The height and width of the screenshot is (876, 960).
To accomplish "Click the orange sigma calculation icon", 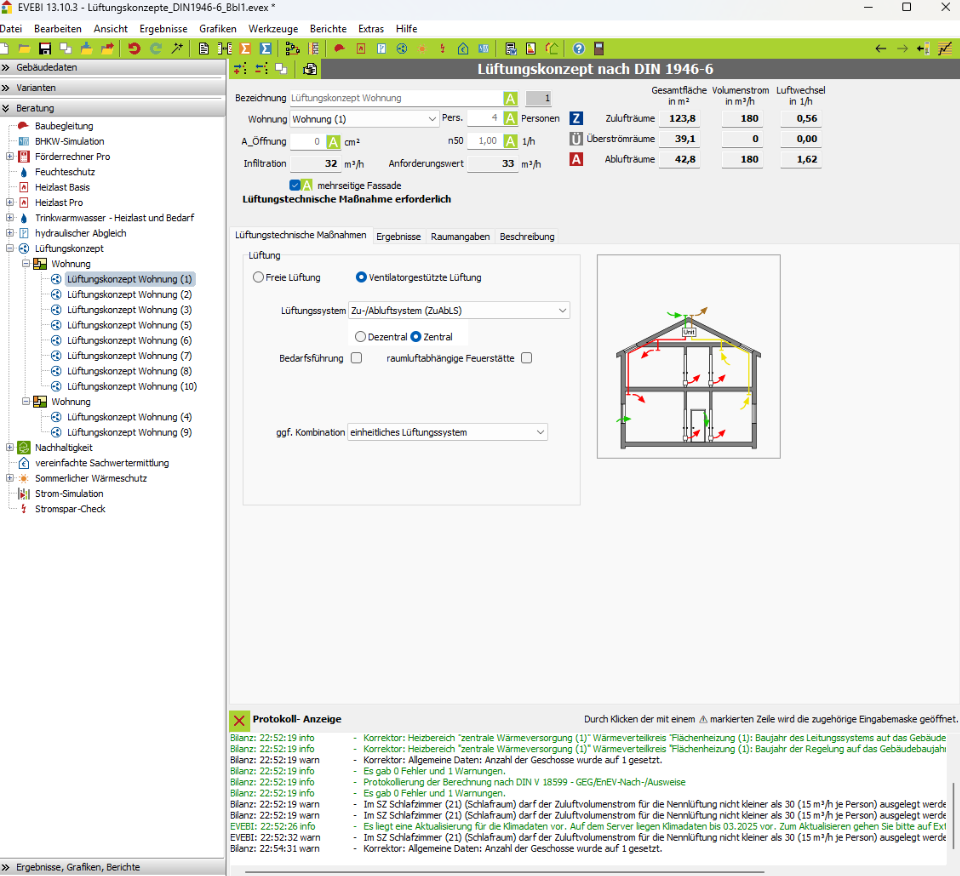I will click(x=245, y=48).
